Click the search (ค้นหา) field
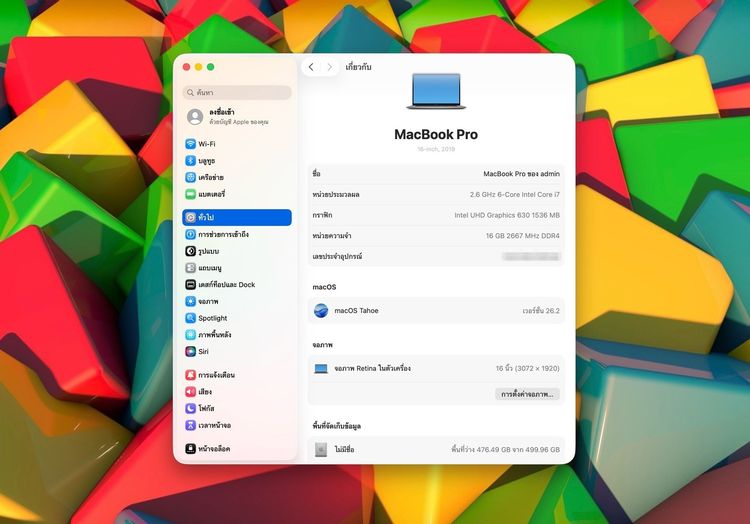The image size is (750, 524). point(238,92)
